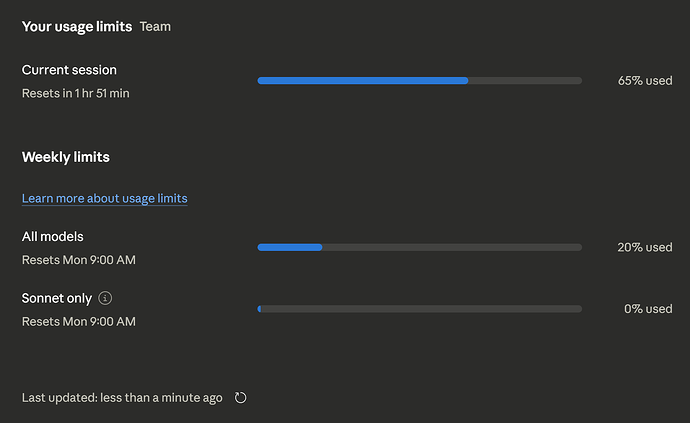The image size is (690, 423).
Task: Click the refresh icon next to Last updated
Action: click(240, 398)
